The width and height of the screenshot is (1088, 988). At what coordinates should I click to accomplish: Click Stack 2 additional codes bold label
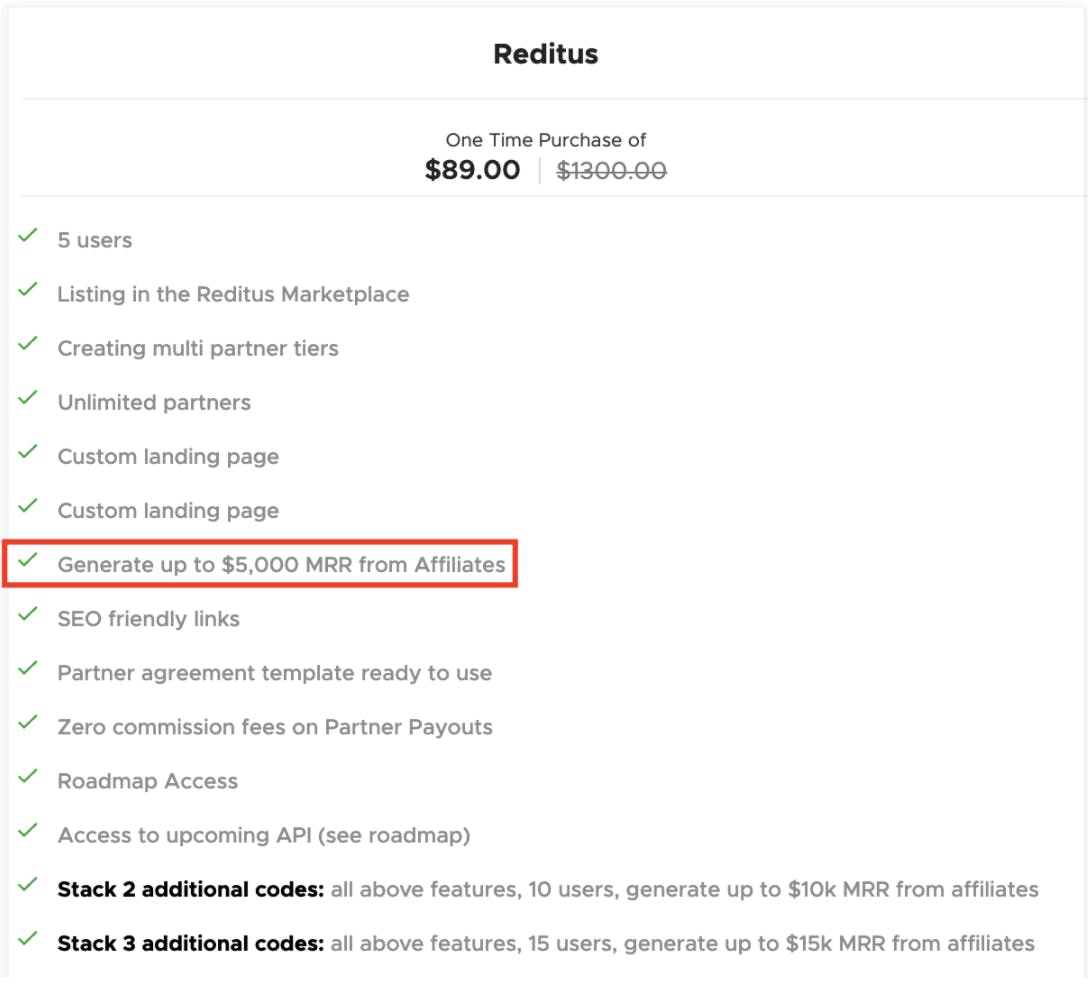click(191, 889)
